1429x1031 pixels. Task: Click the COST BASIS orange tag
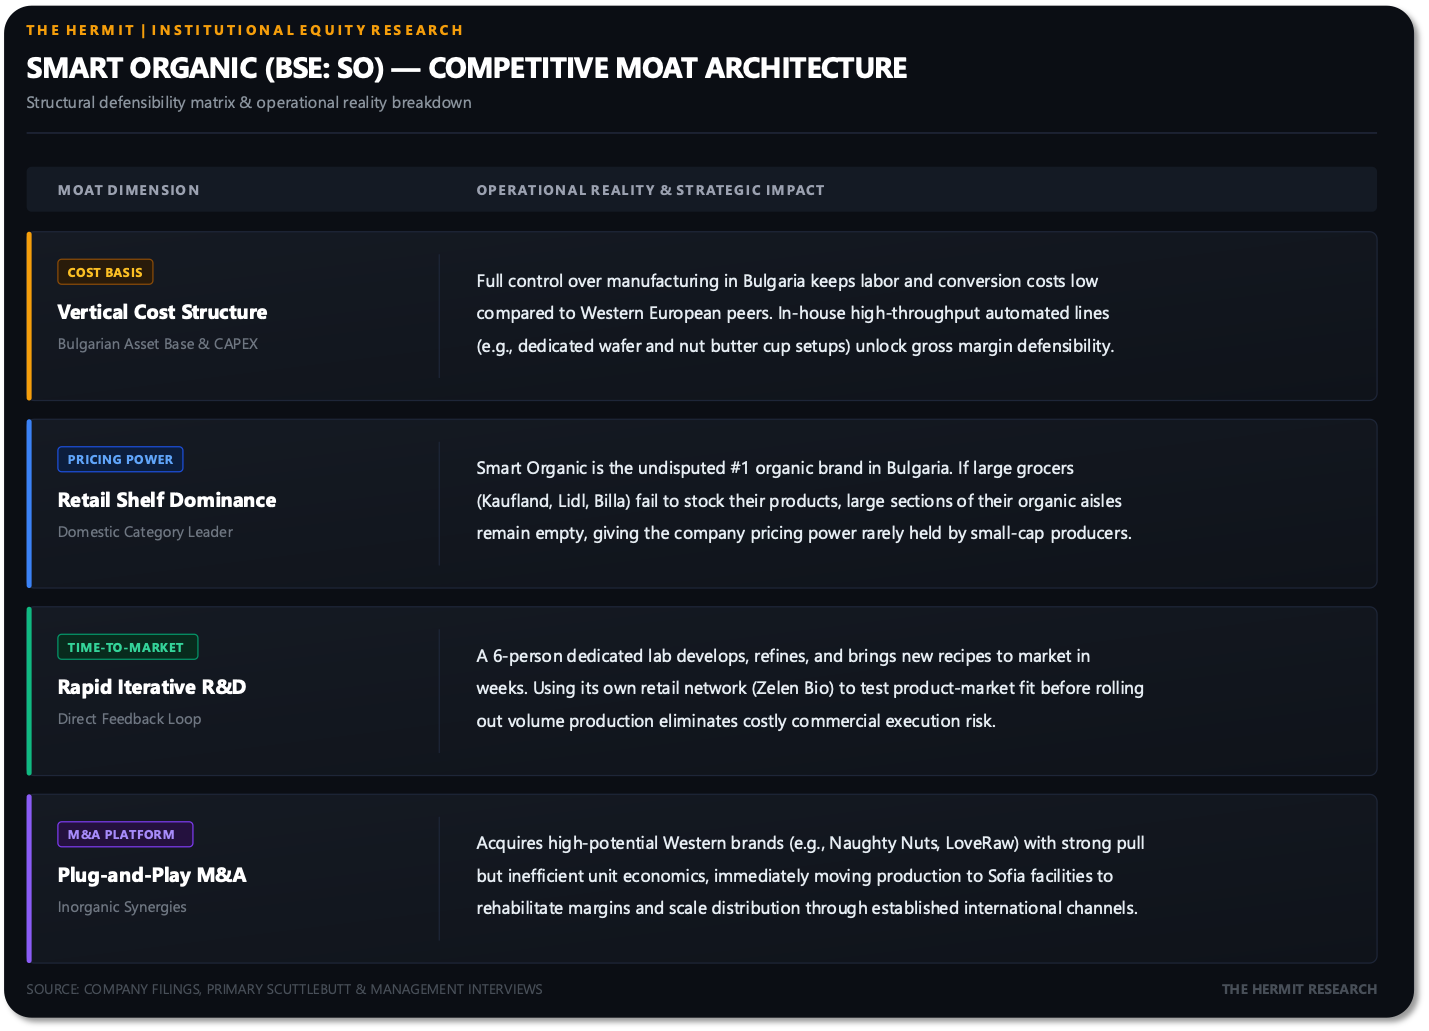pos(105,272)
